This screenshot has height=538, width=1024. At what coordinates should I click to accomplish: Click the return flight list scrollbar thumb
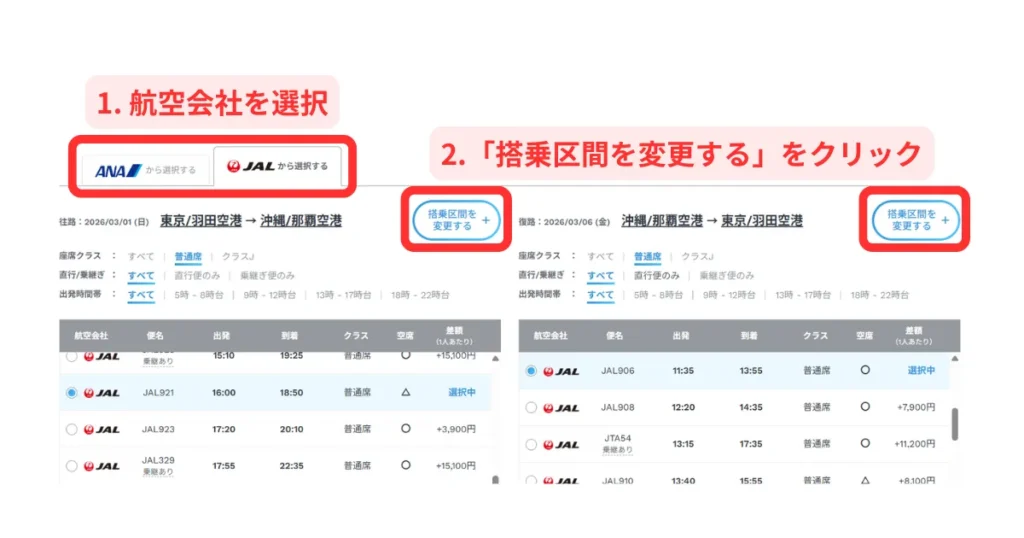(x=954, y=423)
